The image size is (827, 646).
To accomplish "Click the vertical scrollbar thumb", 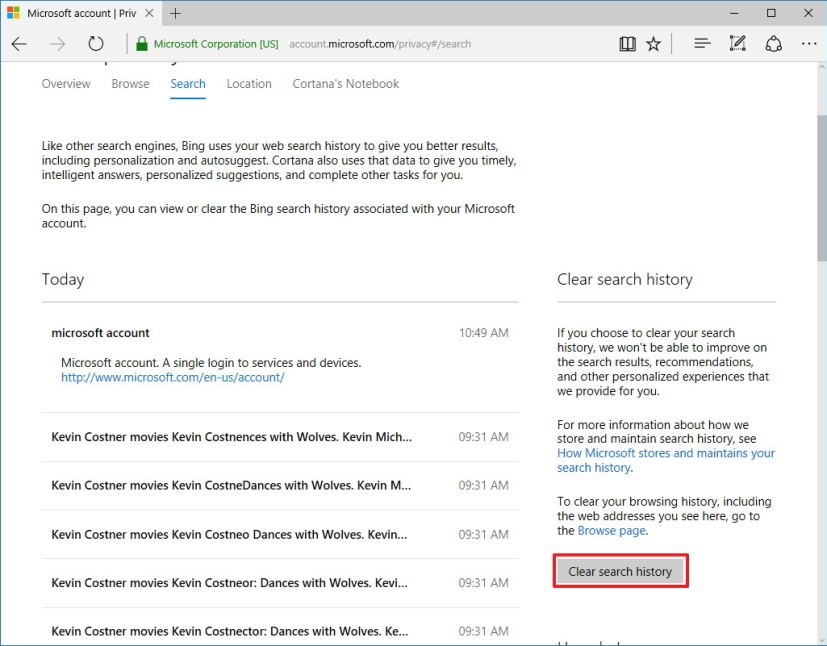I will click(822, 187).
